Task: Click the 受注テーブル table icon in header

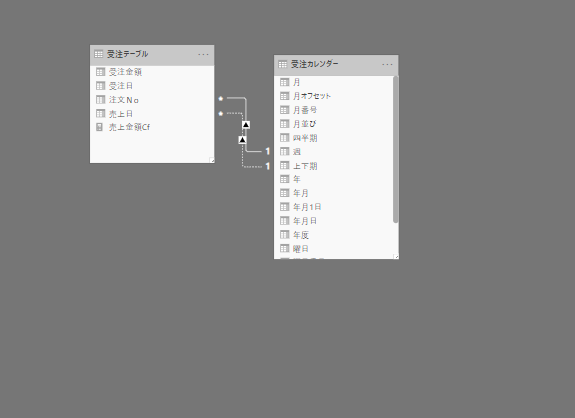Action: point(98,54)
